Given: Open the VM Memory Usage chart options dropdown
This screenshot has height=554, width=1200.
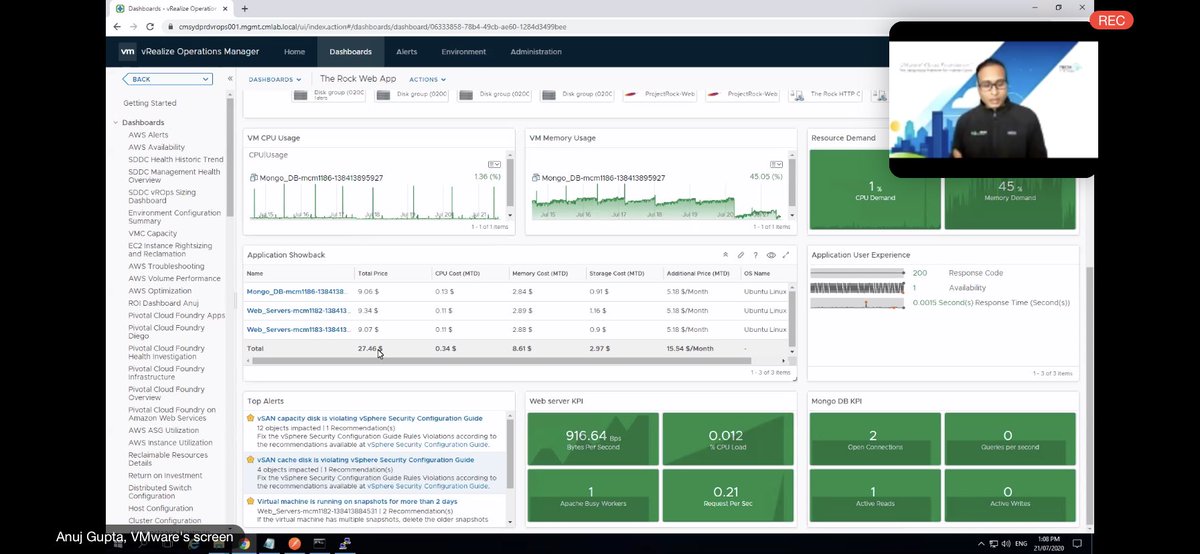Looking at the screenshot, I should tap(777, 164).
